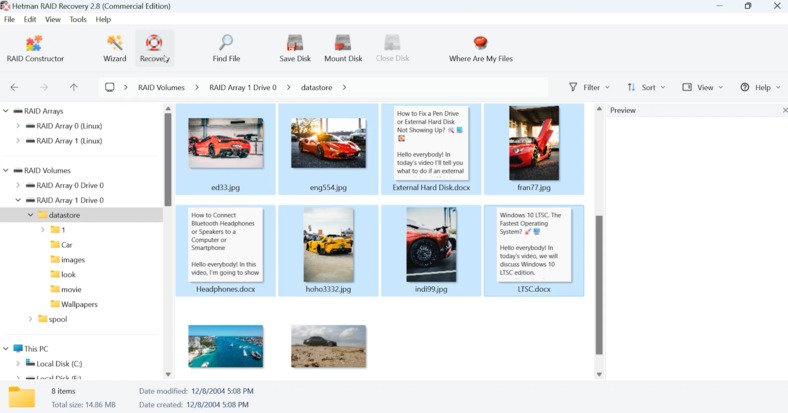
Task: Collapse the RAID Arrays tree node
Action: (x=6, y=111)
